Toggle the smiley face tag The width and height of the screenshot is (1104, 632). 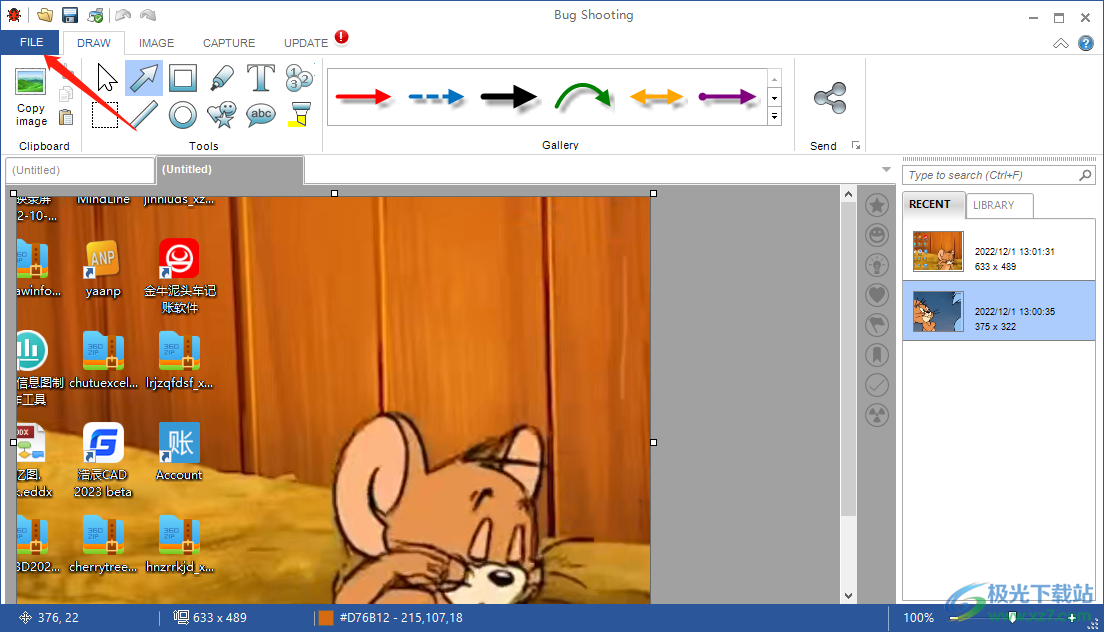tap(877, 235)
